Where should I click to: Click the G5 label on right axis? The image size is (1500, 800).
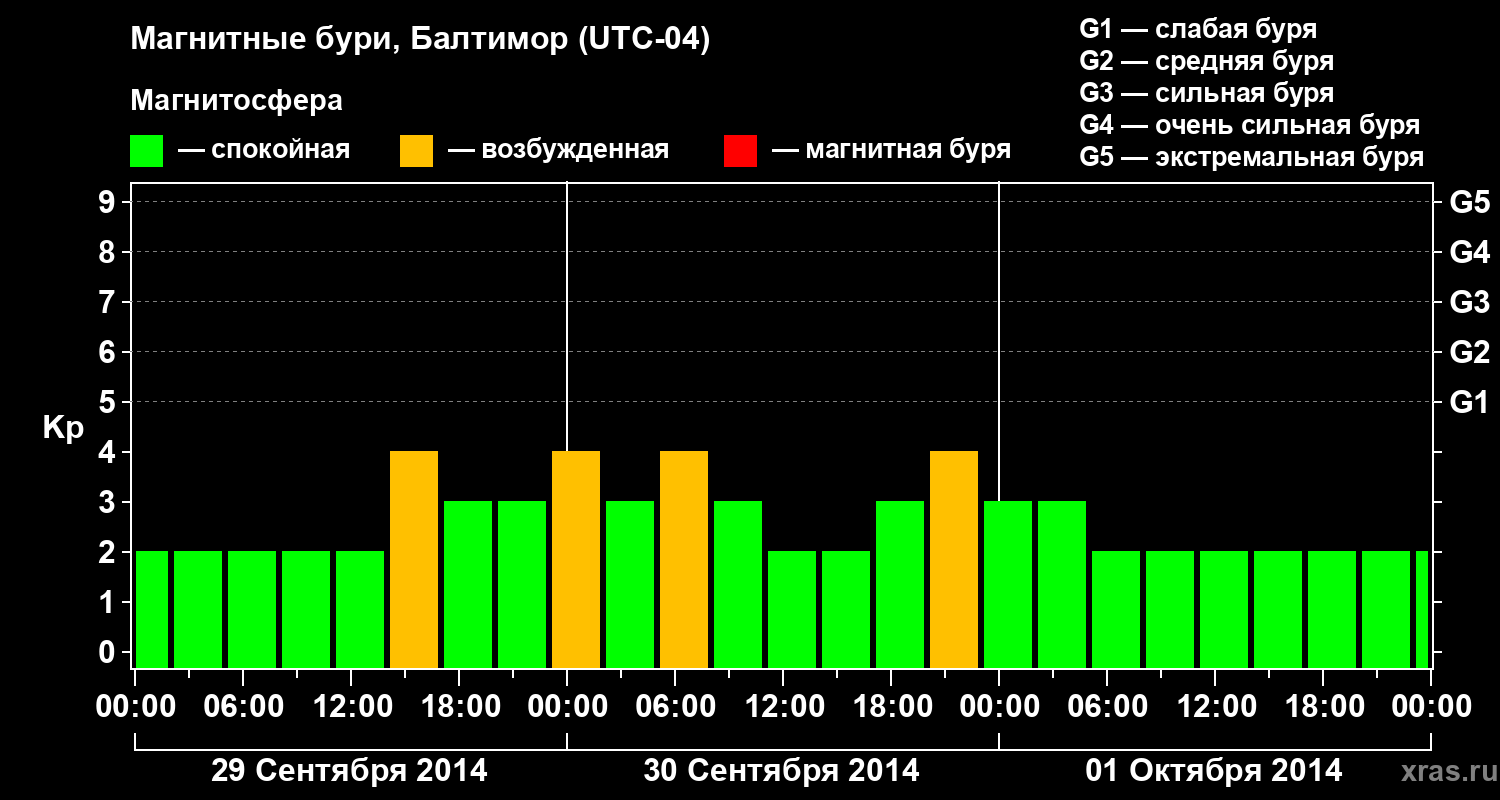click(1469, 202)
